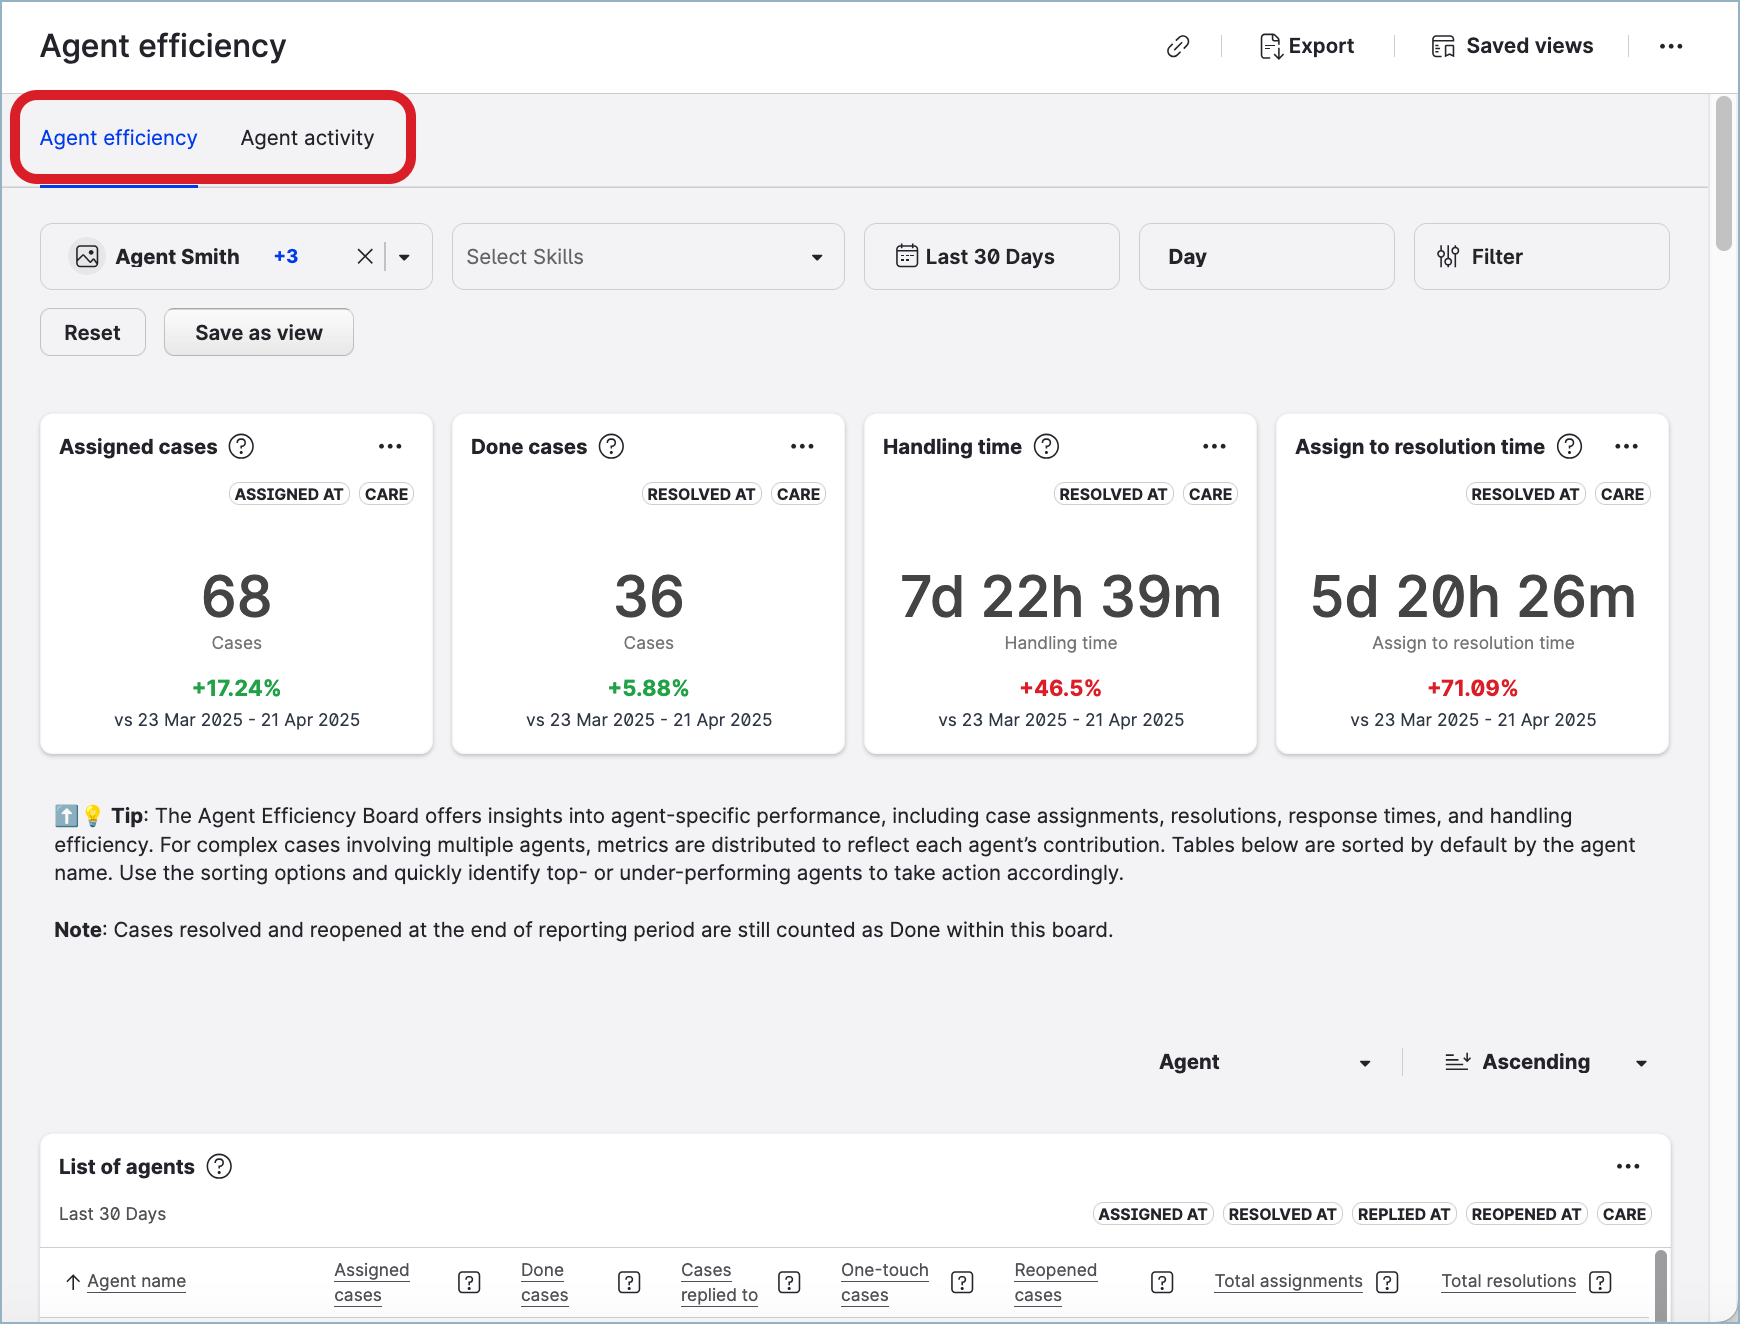Image resolution: width=1740 pixels, height=1324 pixels.
Task: Sort by Total assignments column
Action: (1288, 1281)
